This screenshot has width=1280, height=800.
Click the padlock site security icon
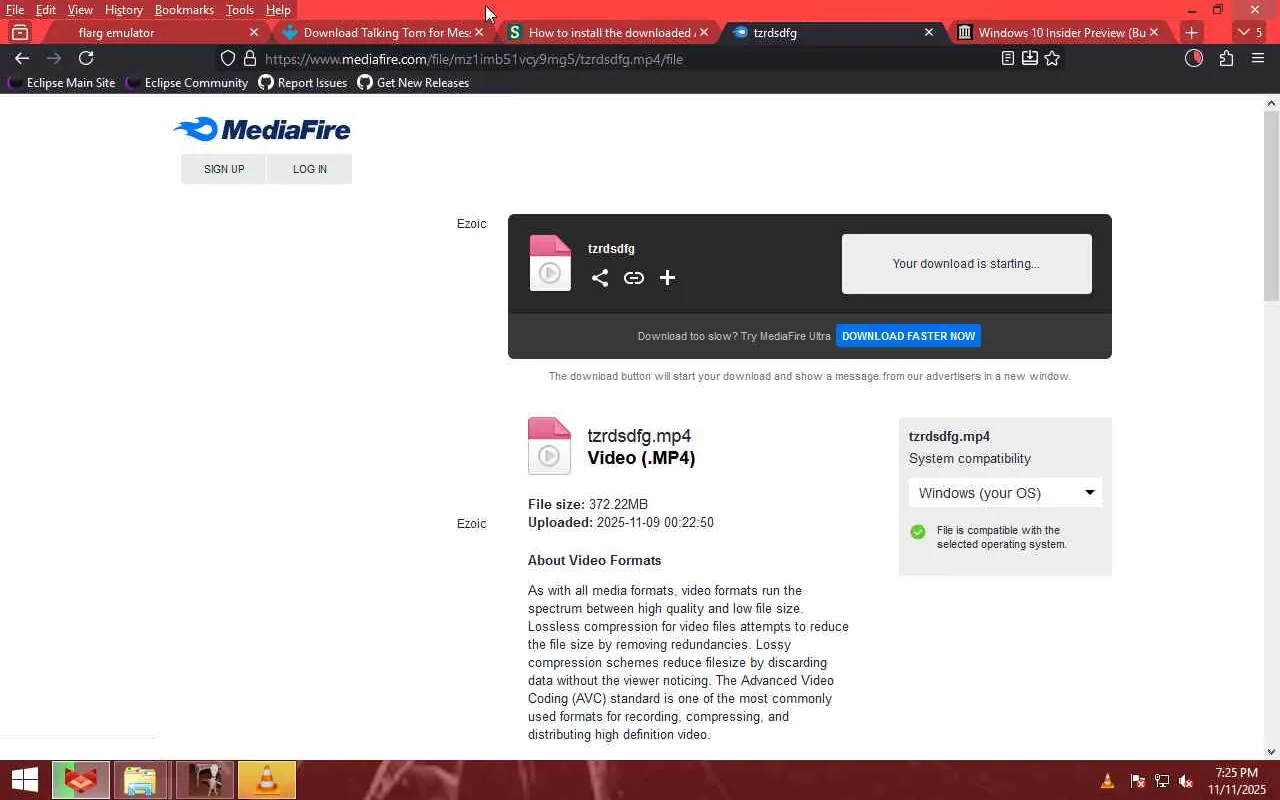pyautogui.click(x=250, y=59)
